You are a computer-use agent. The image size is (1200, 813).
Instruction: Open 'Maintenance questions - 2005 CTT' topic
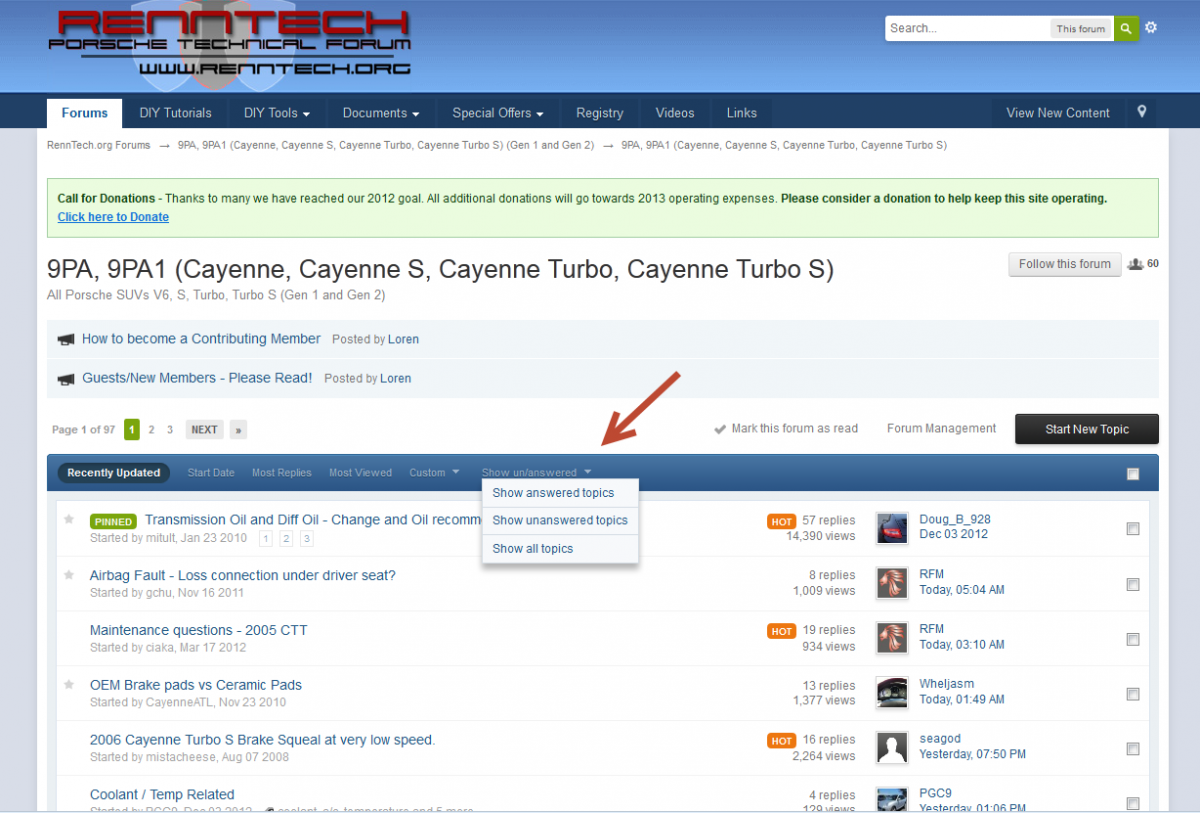coord(199,630)
